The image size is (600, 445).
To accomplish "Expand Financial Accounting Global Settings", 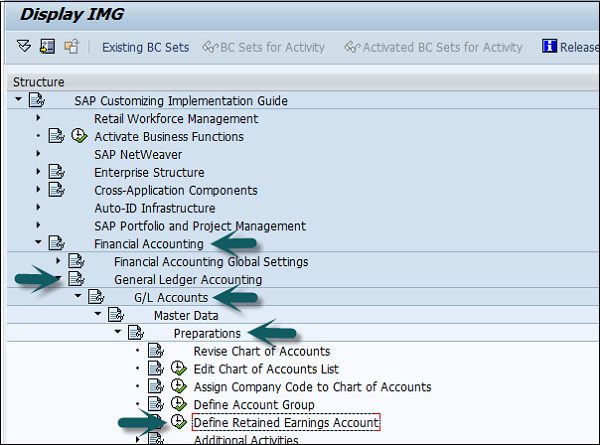I will (57, 261).
